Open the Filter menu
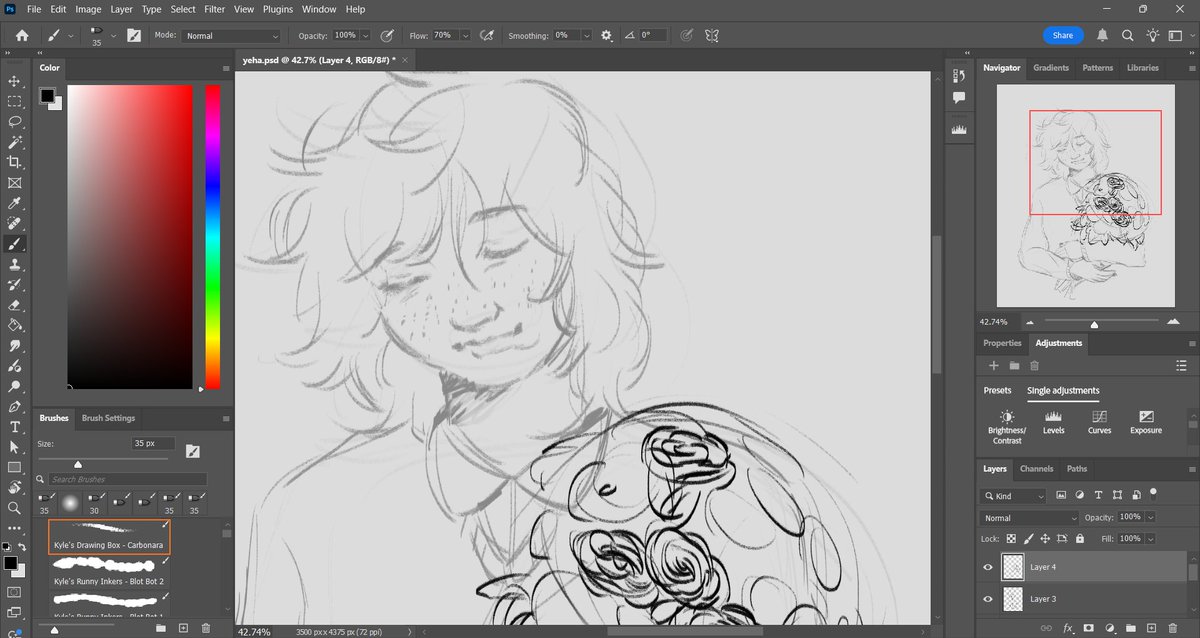 (x=214, y=9)
